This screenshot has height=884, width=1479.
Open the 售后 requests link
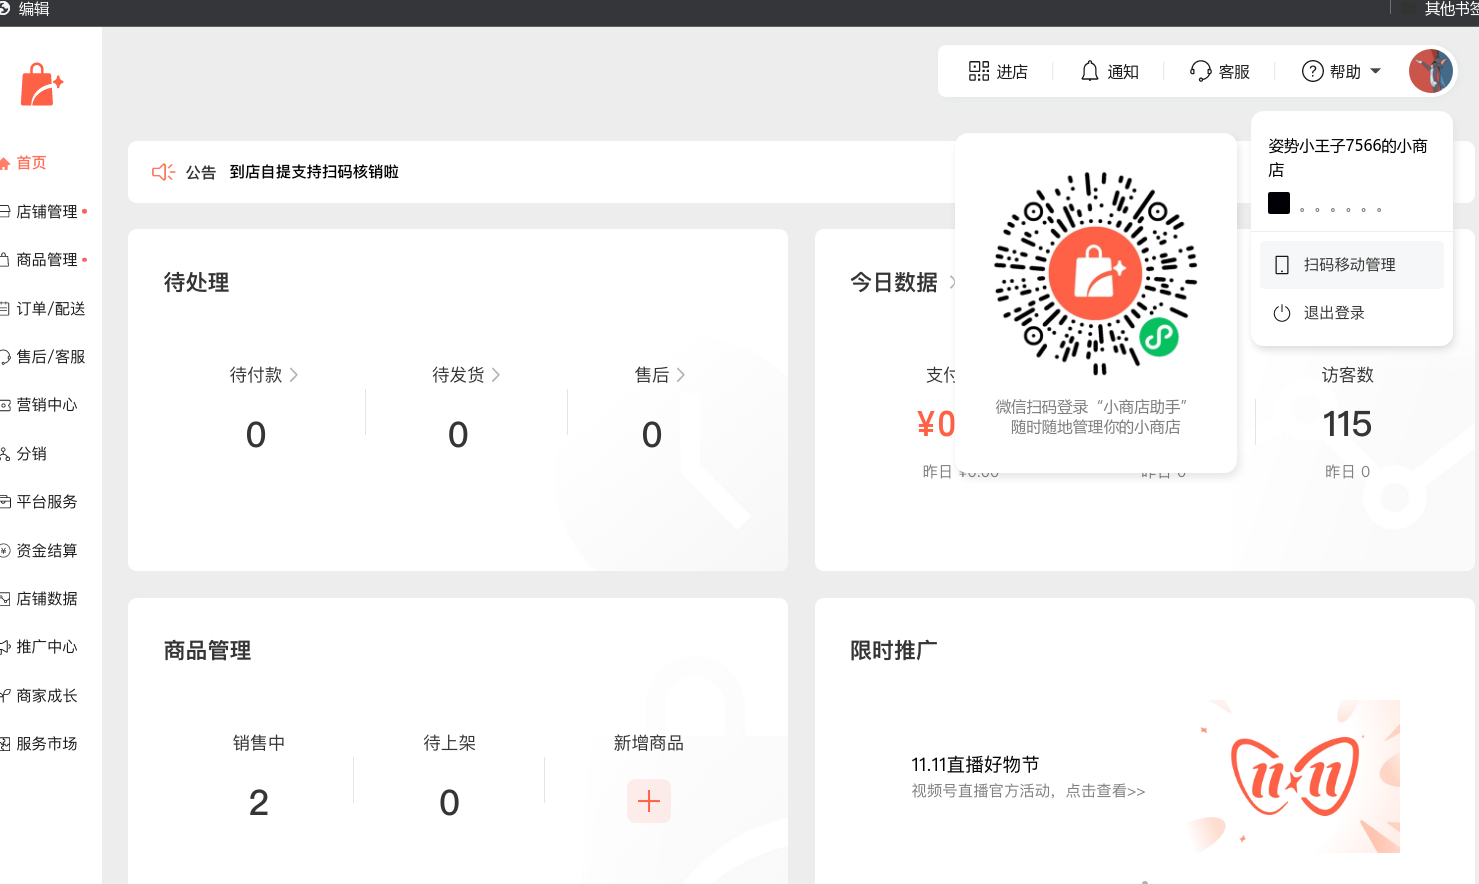tap(652, 375)
